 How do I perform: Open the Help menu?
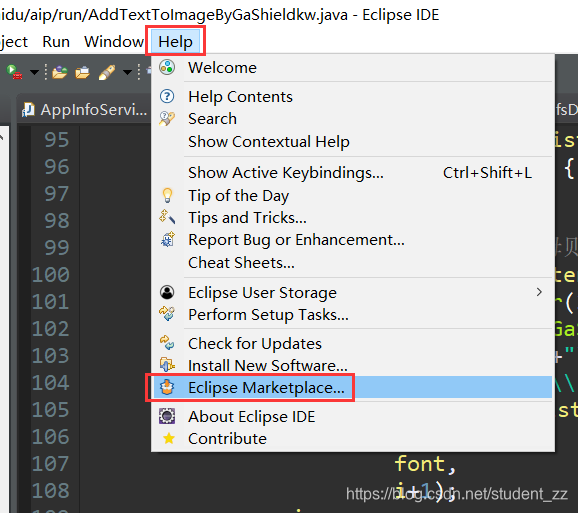175,42
